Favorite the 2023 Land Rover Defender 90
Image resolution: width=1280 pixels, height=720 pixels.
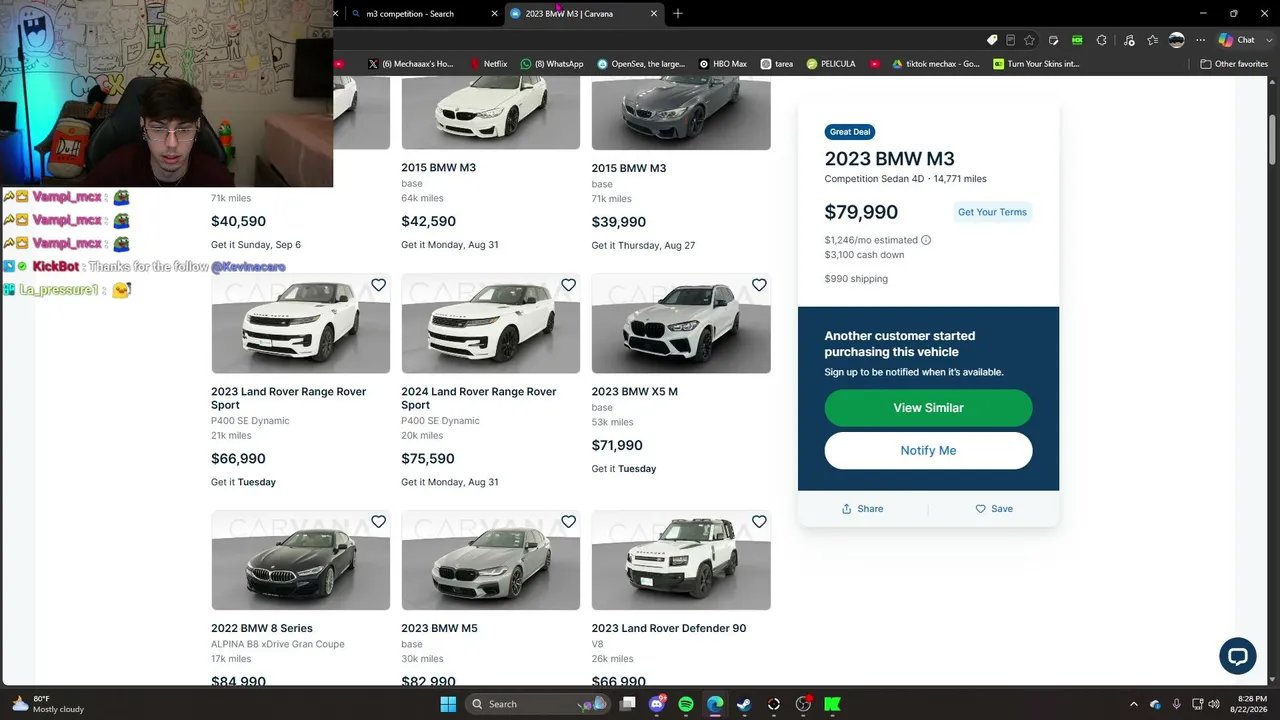coord(759,521)
